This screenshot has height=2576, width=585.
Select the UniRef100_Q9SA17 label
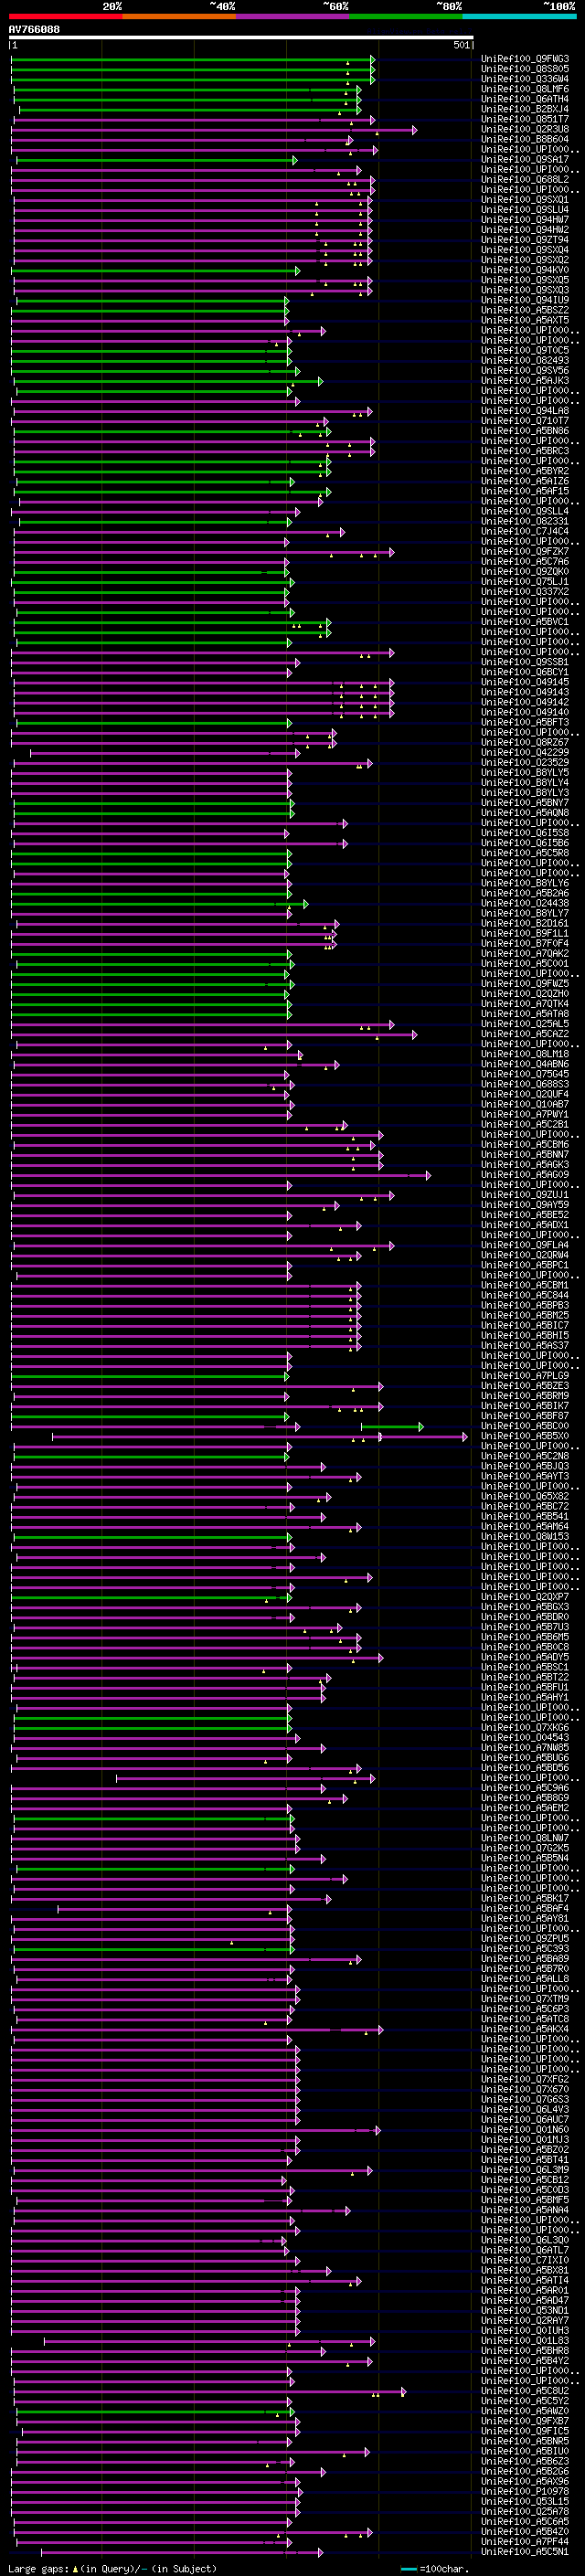pyautogui.click(x=525, y=159)
